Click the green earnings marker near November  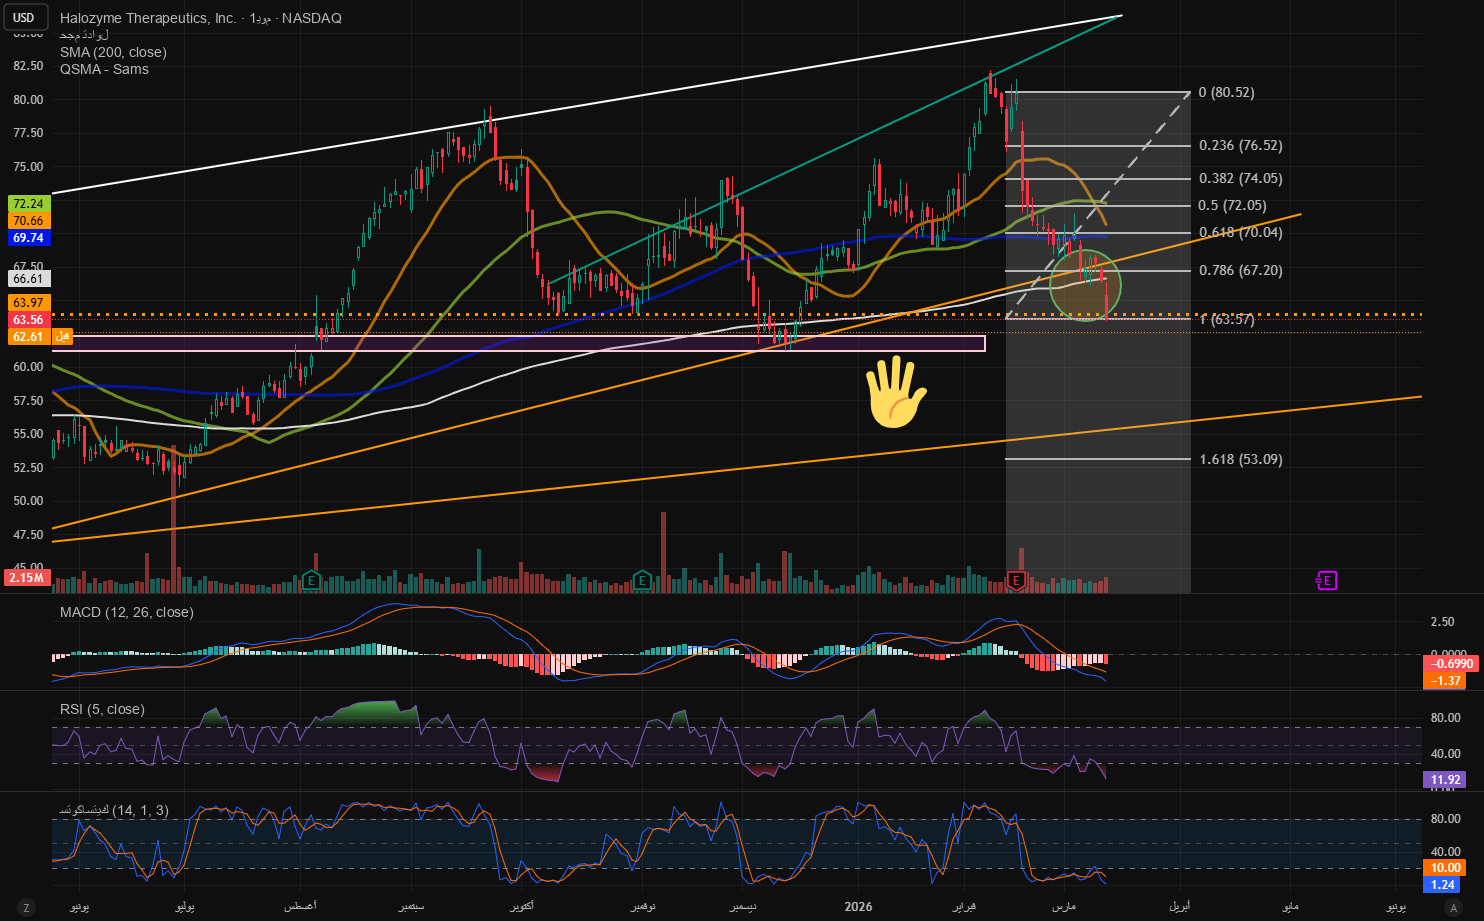pyautogui.click(x=642, y=580)
